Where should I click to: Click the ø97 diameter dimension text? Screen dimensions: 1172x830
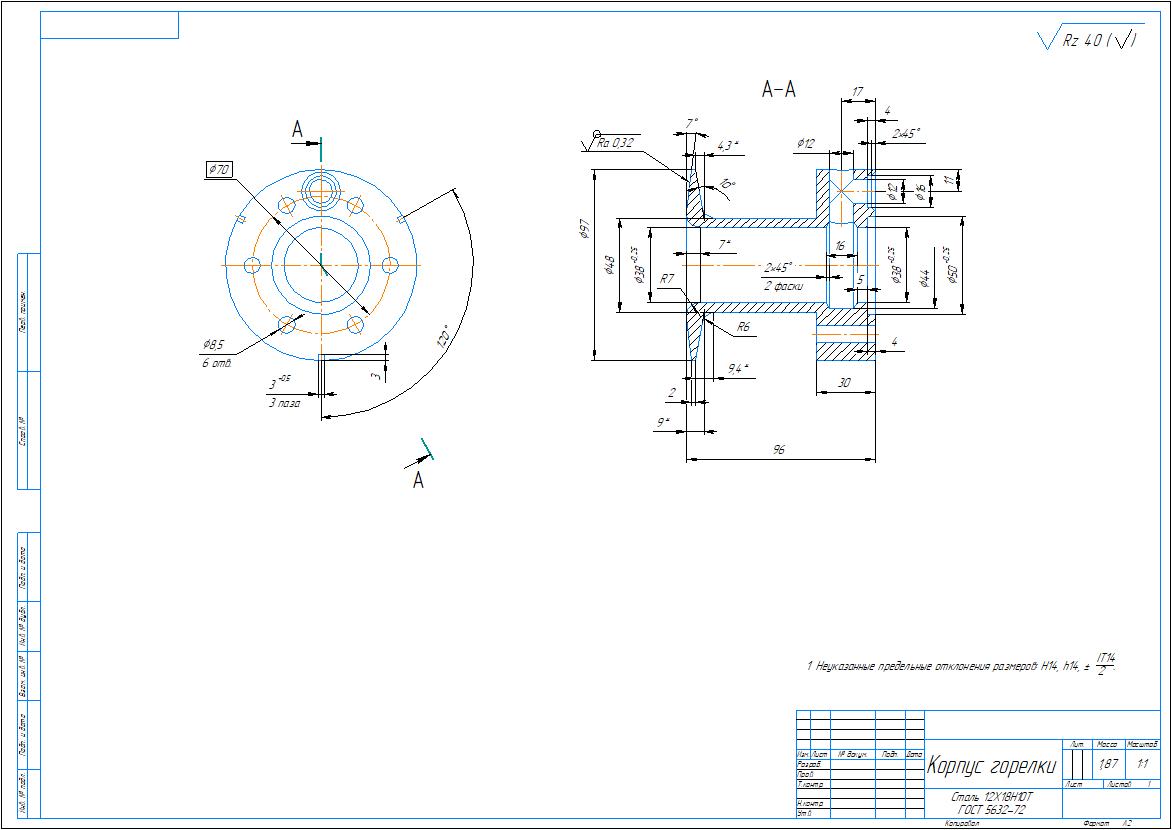tap(582, 231)
